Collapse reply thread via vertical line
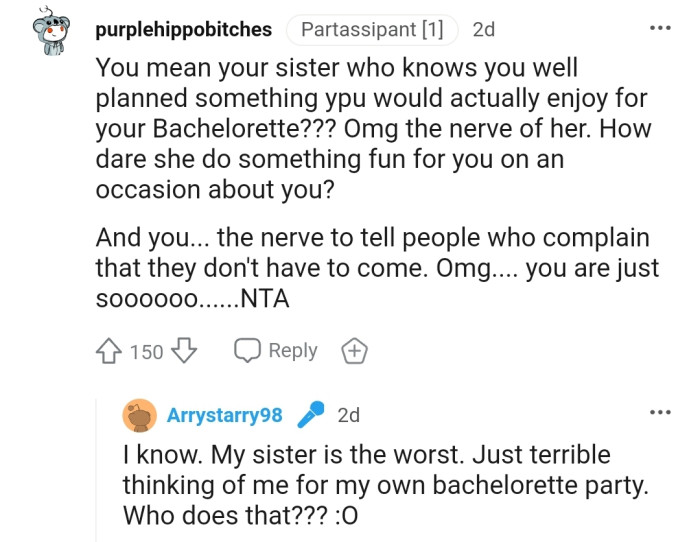This screenshot has height=542, width=700. [x=97, y=470]
